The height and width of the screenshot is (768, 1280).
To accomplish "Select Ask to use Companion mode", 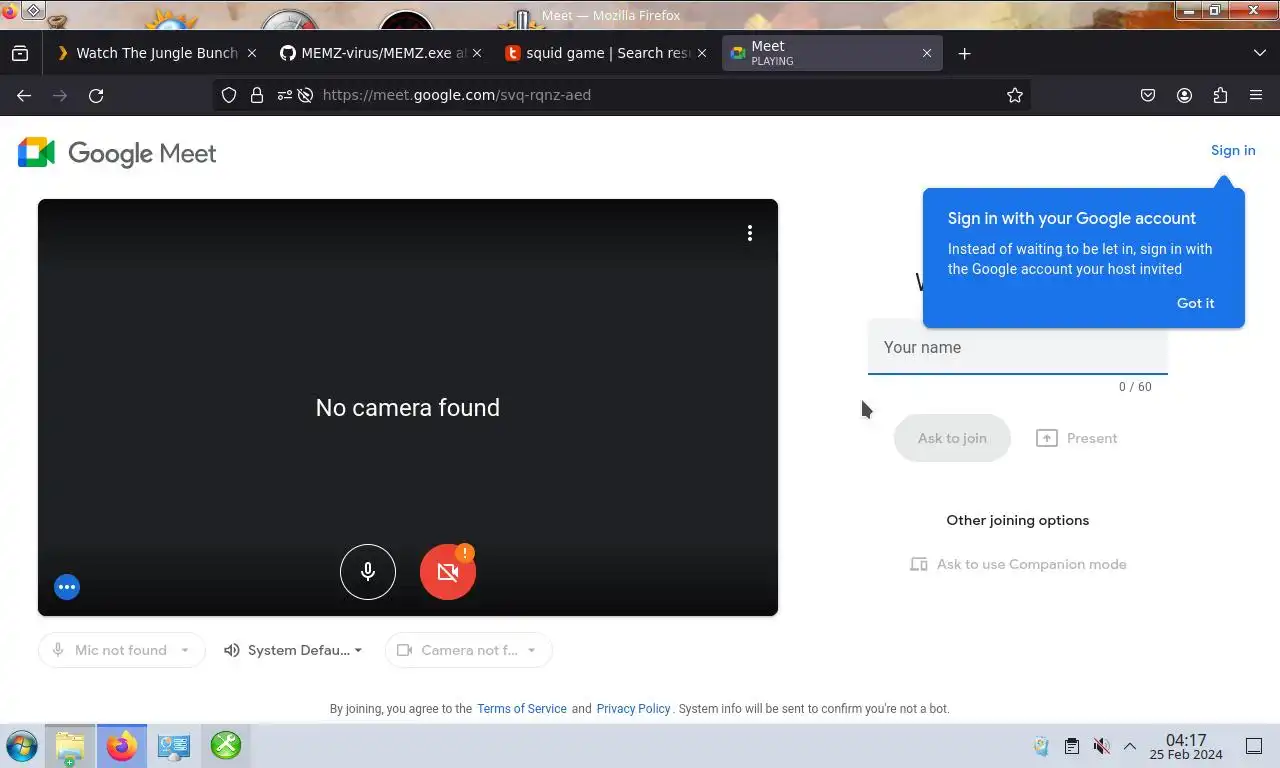I will tap(1018, 564).
